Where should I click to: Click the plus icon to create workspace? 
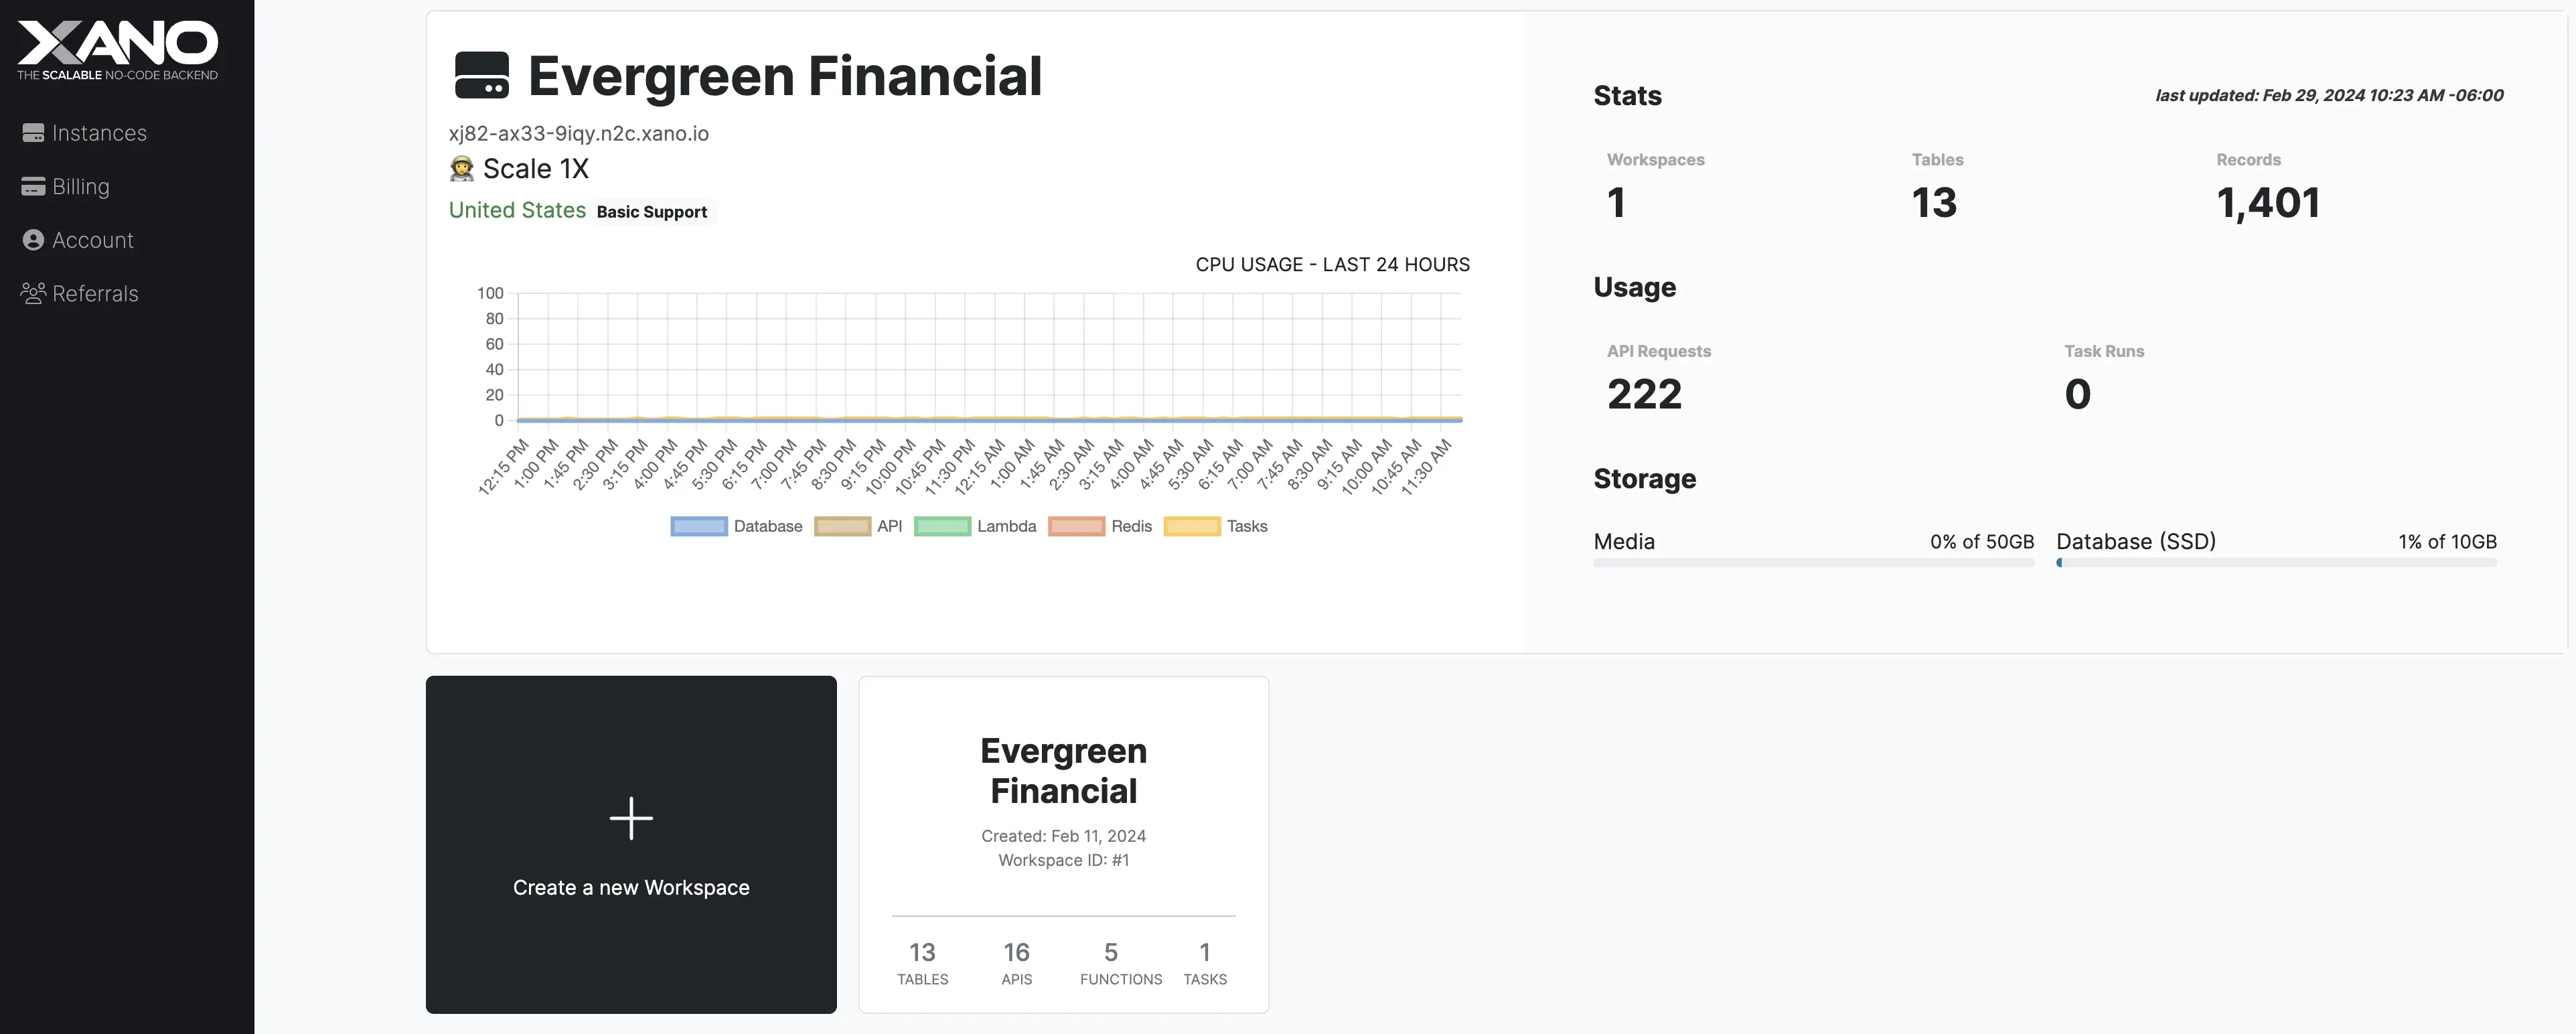[x=631, y=818]
